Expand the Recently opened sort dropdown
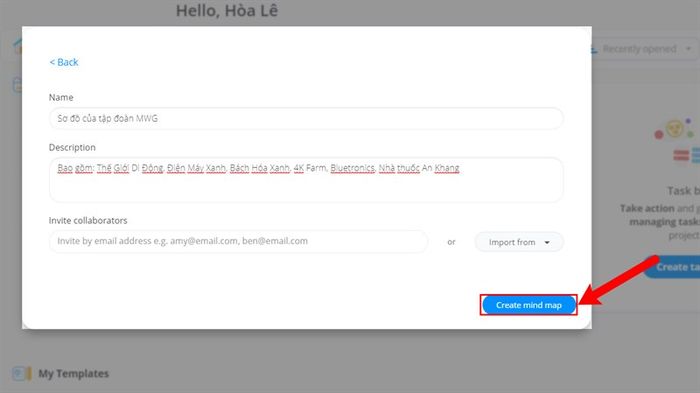The height and width of the screenshot is (393, 700). [x=641, y=49]
